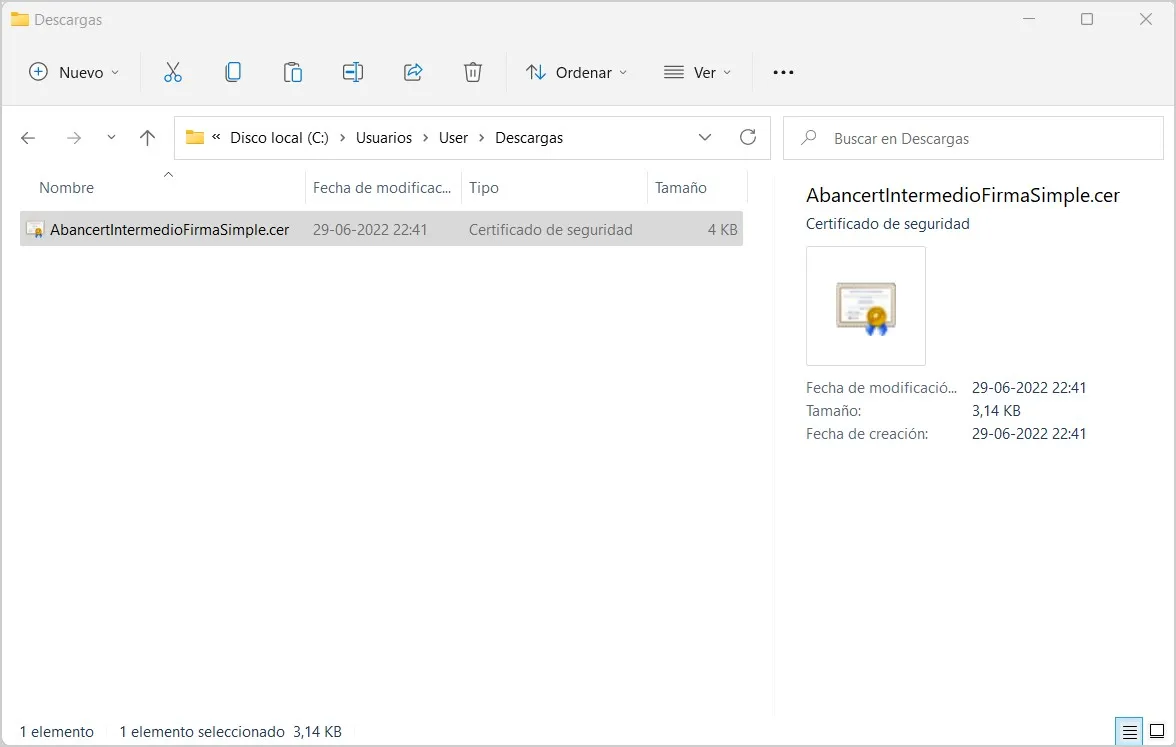
Task: Click Certificado de seguridad type cell in list
Action: point(550,230)
